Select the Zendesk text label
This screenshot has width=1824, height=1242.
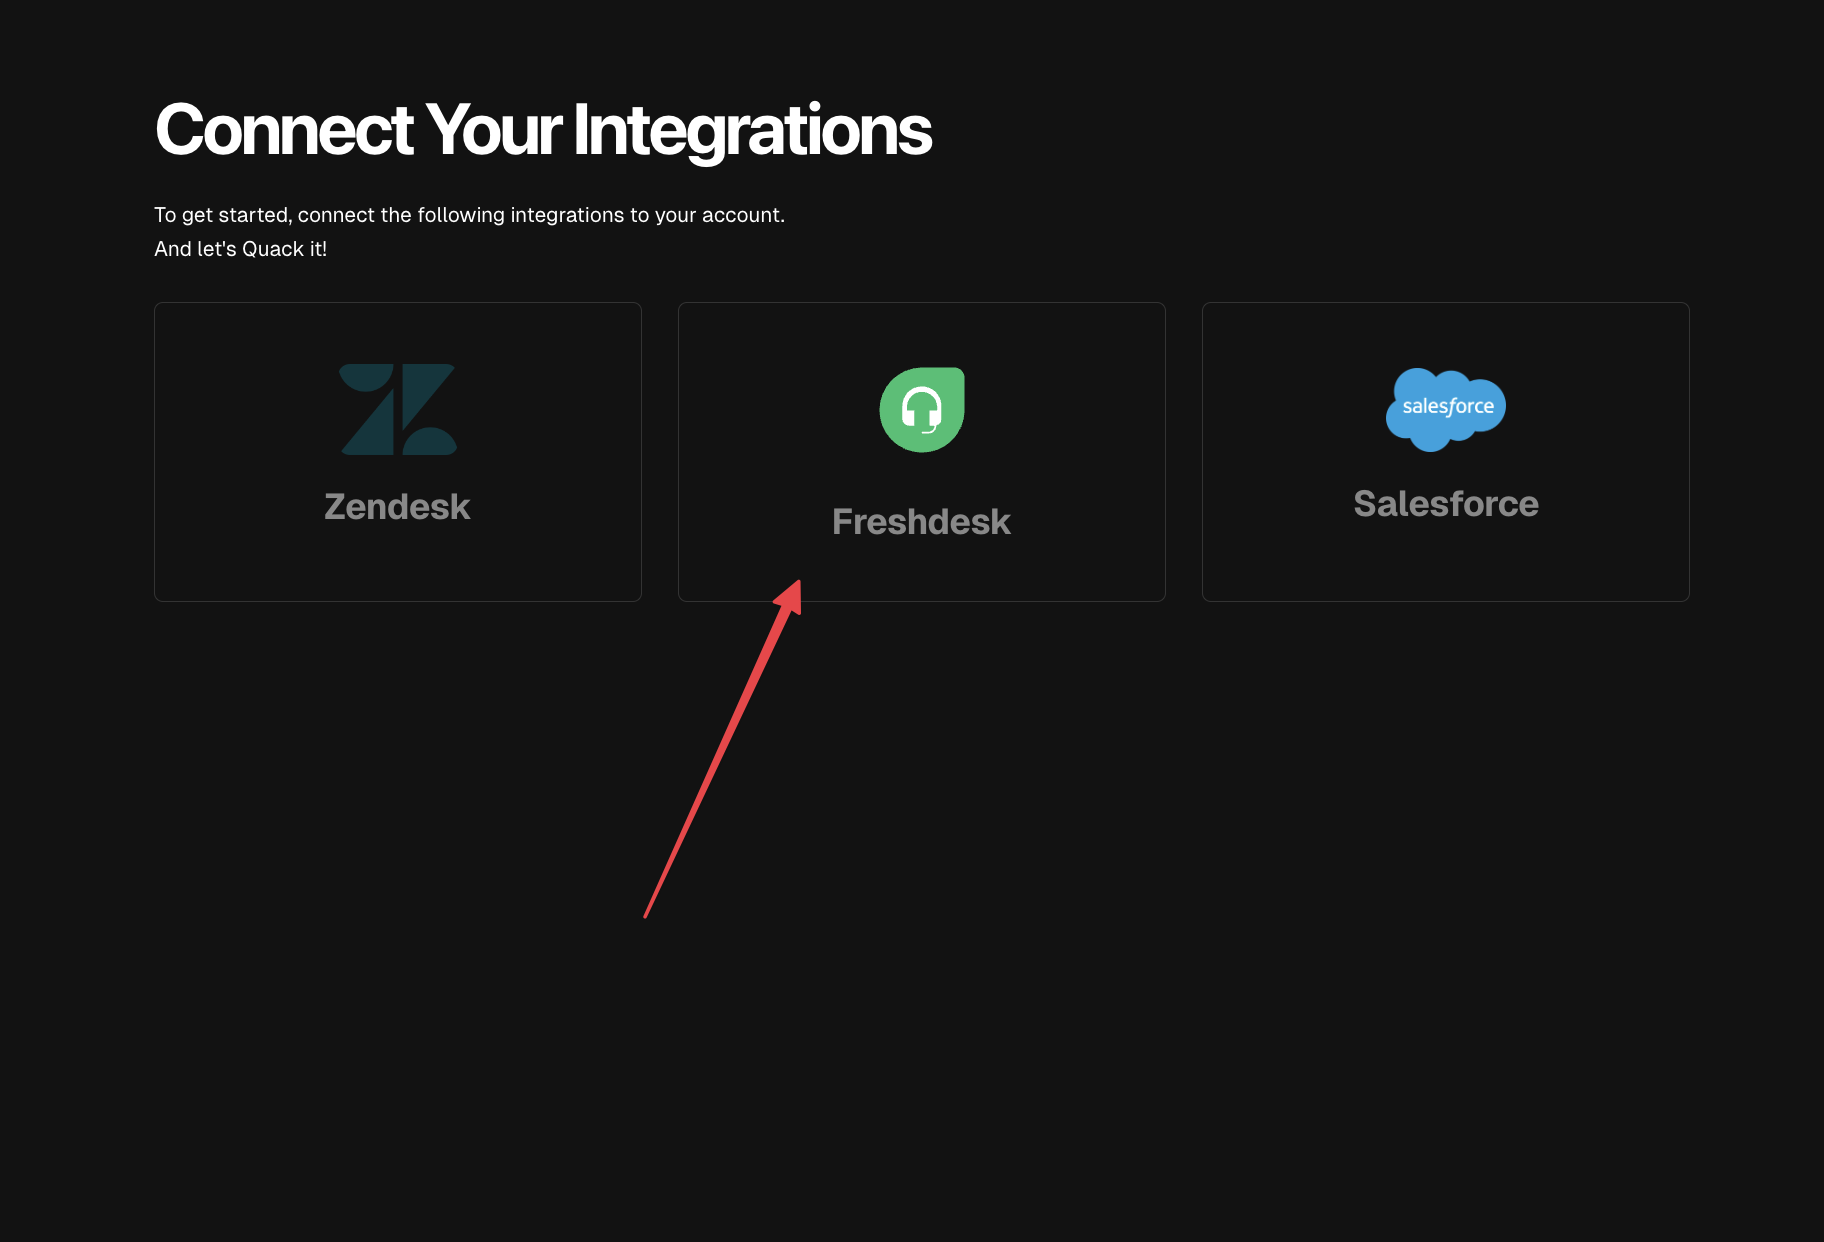[397, 507]
